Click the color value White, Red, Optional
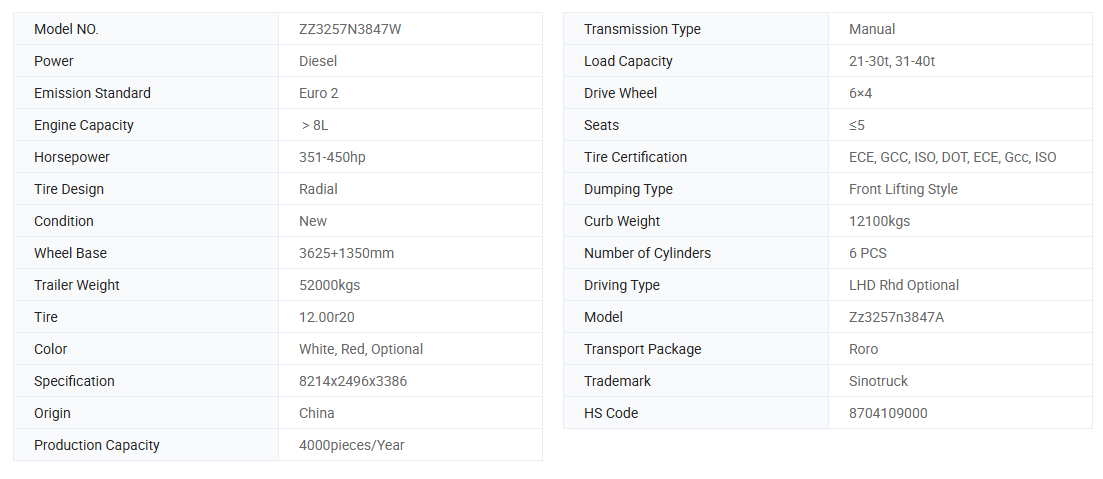 tap(361, 349)
